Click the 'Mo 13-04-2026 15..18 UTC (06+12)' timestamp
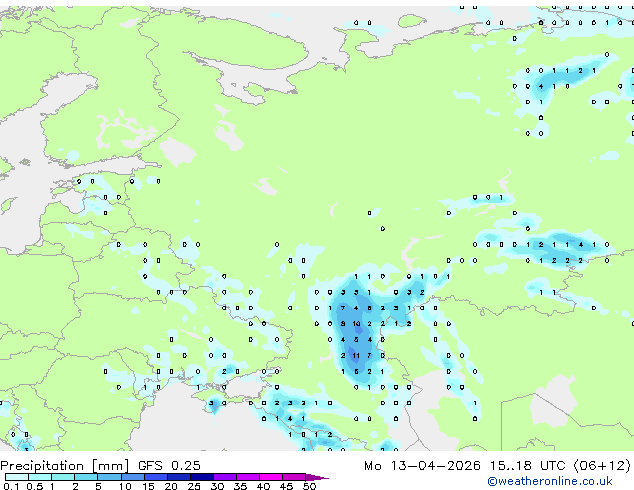The image size is (634, 490). tap(497, 466)
